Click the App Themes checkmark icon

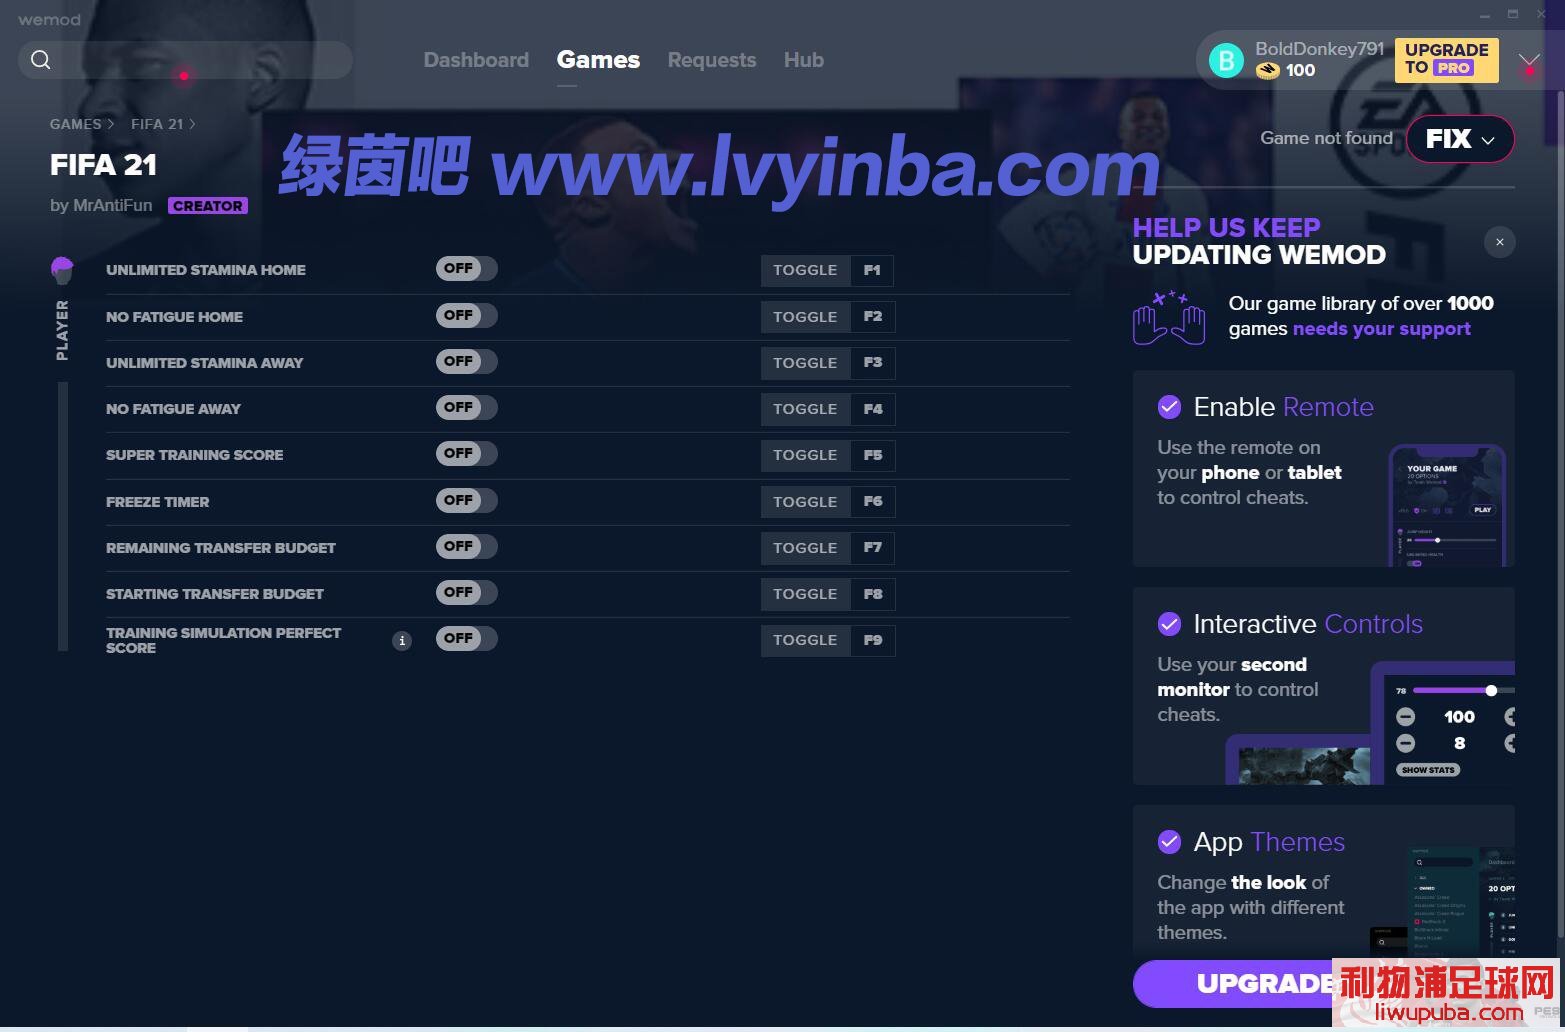coord(1169,842)
